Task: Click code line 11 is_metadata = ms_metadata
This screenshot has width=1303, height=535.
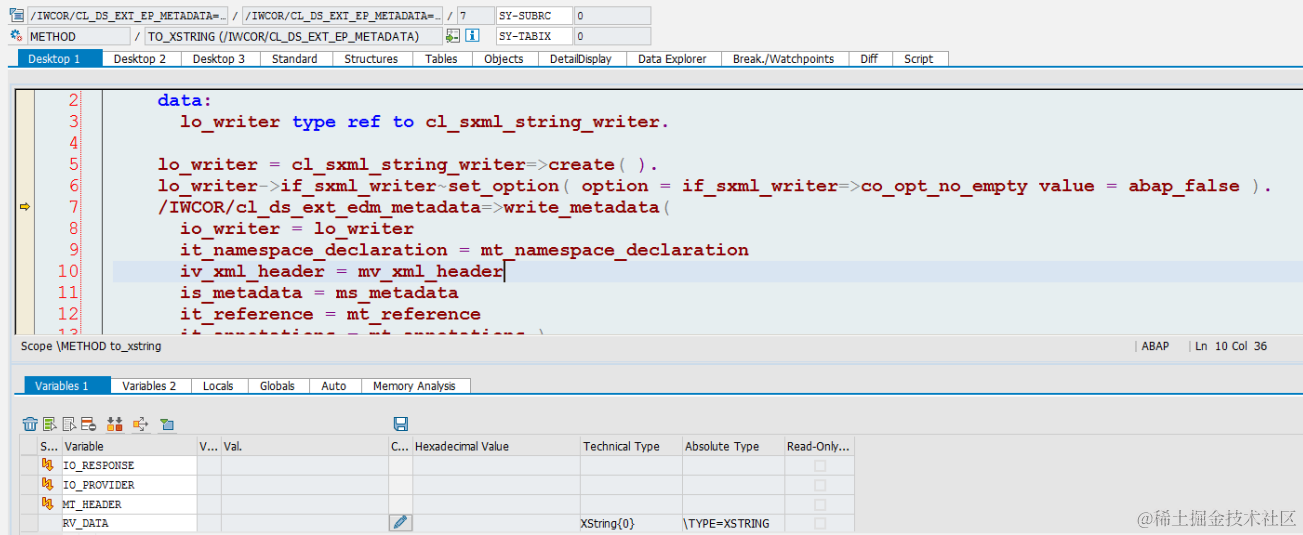Action: (x=319, y=292)
